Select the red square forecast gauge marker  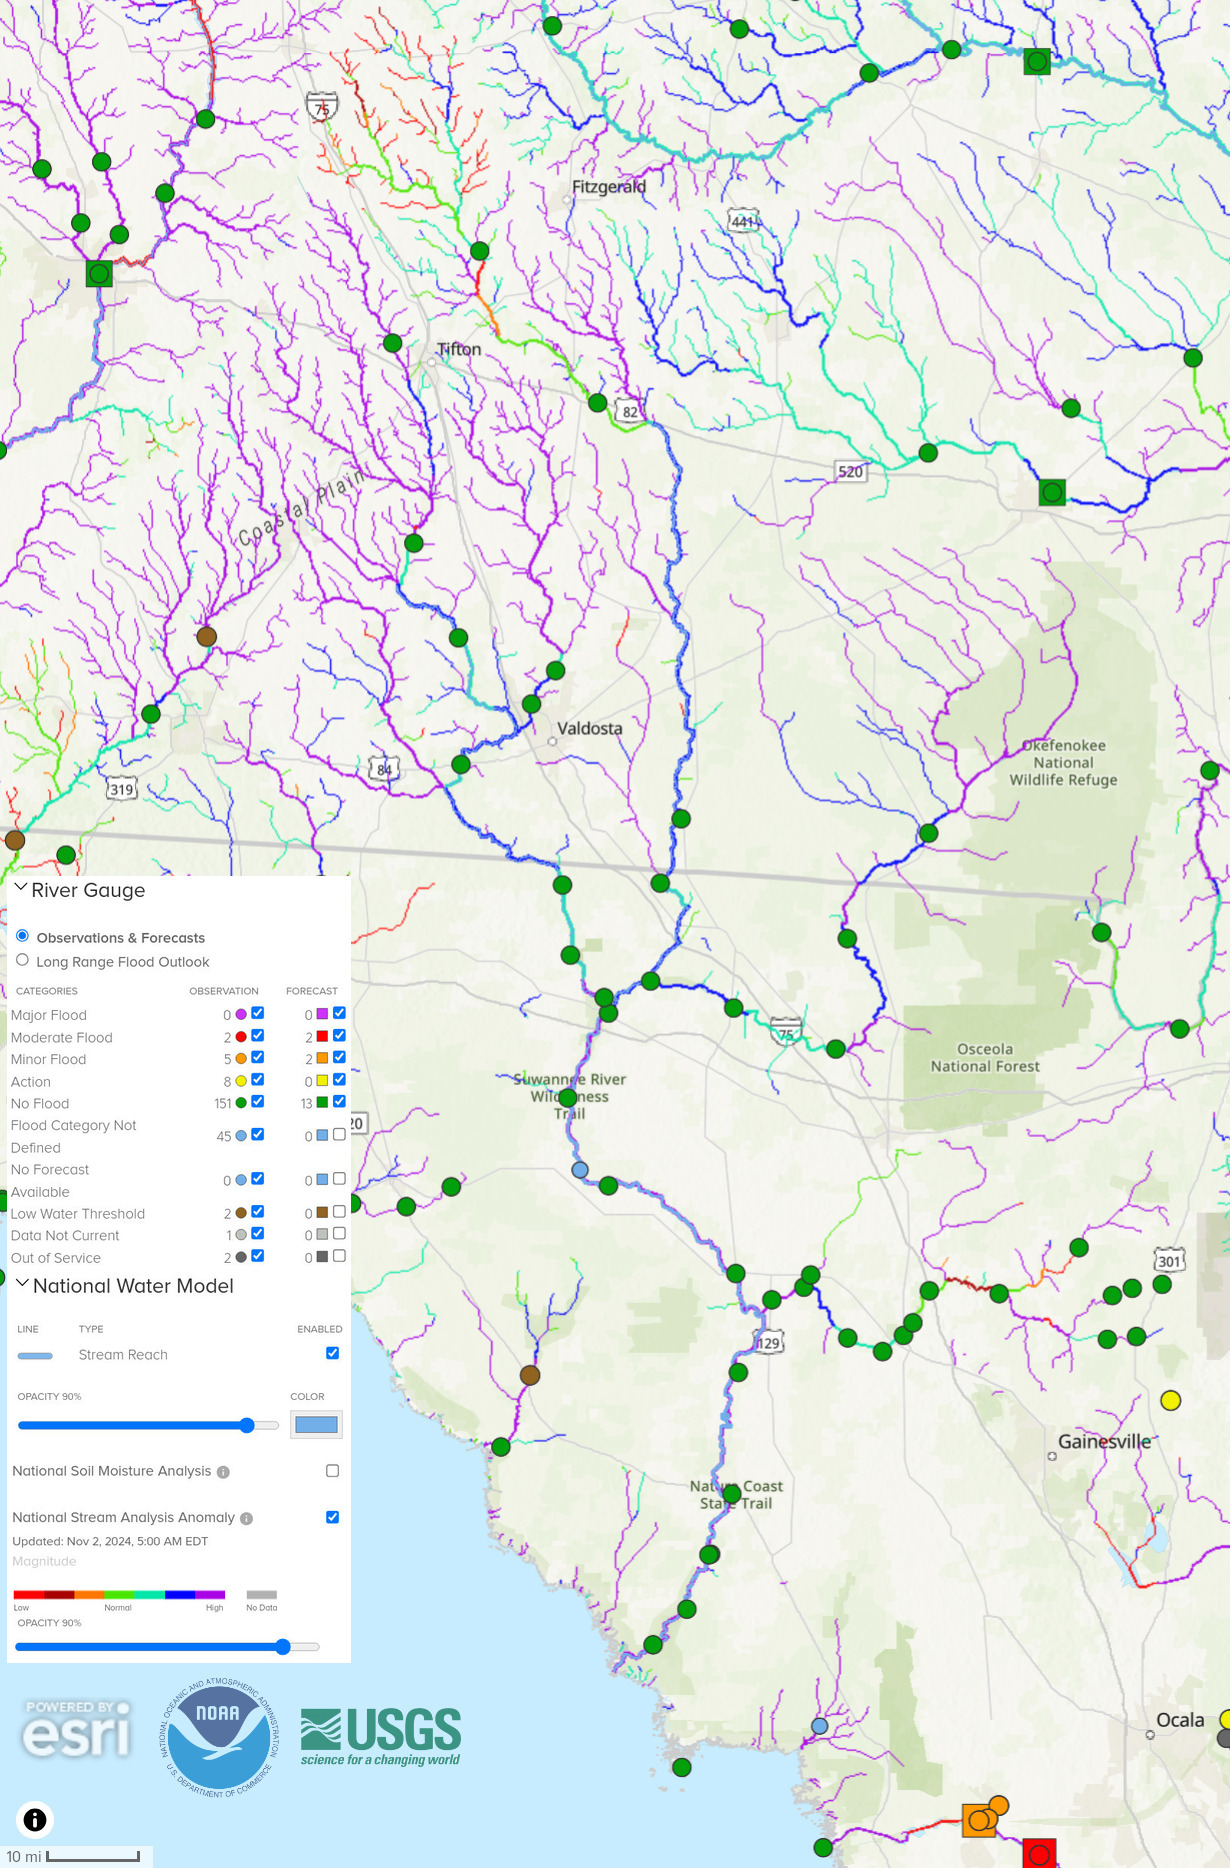click(1039, 1854)
